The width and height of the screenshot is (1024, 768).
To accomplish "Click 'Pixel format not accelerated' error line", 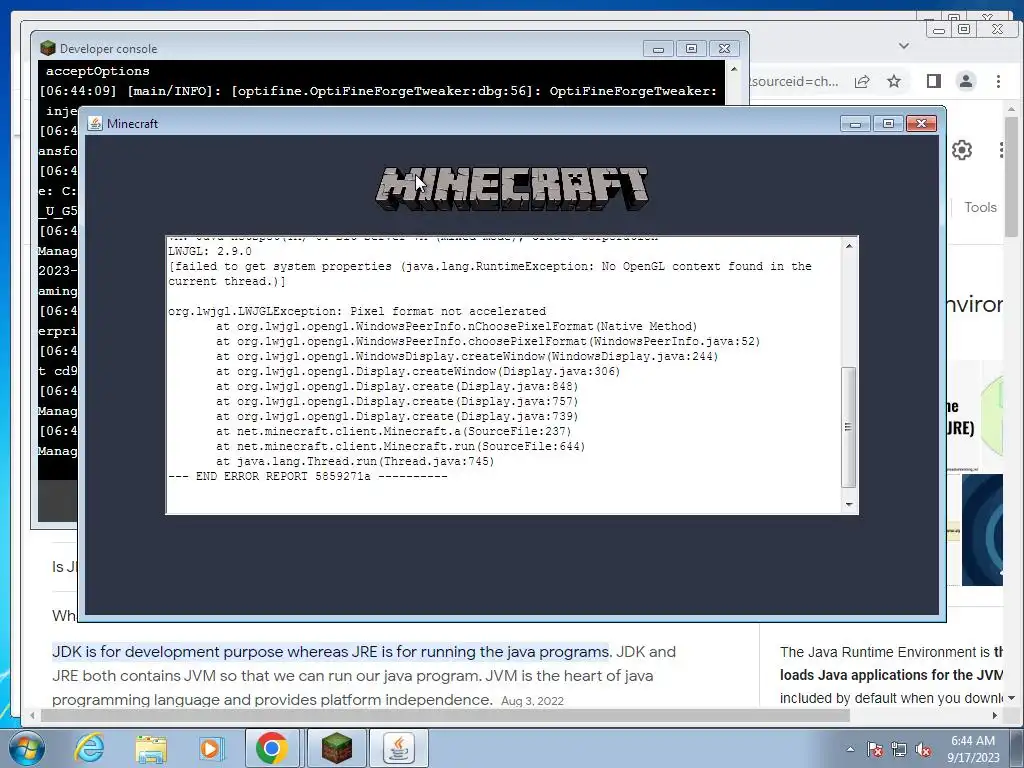I will pos(357,312).
